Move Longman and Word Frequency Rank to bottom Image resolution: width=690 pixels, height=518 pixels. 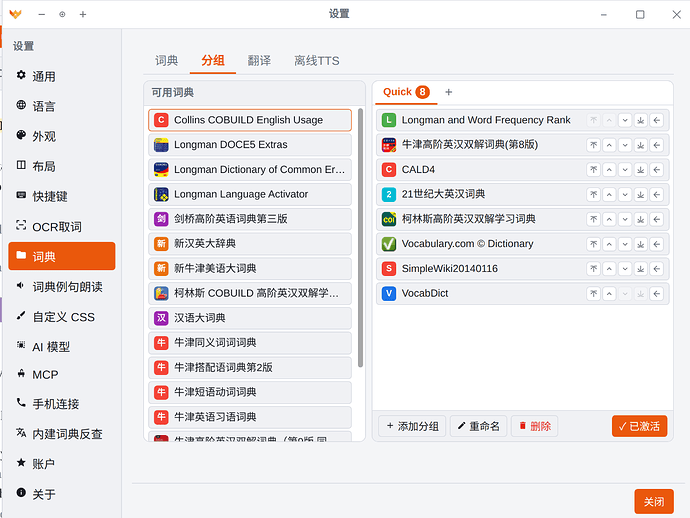(x=641, y=120)
